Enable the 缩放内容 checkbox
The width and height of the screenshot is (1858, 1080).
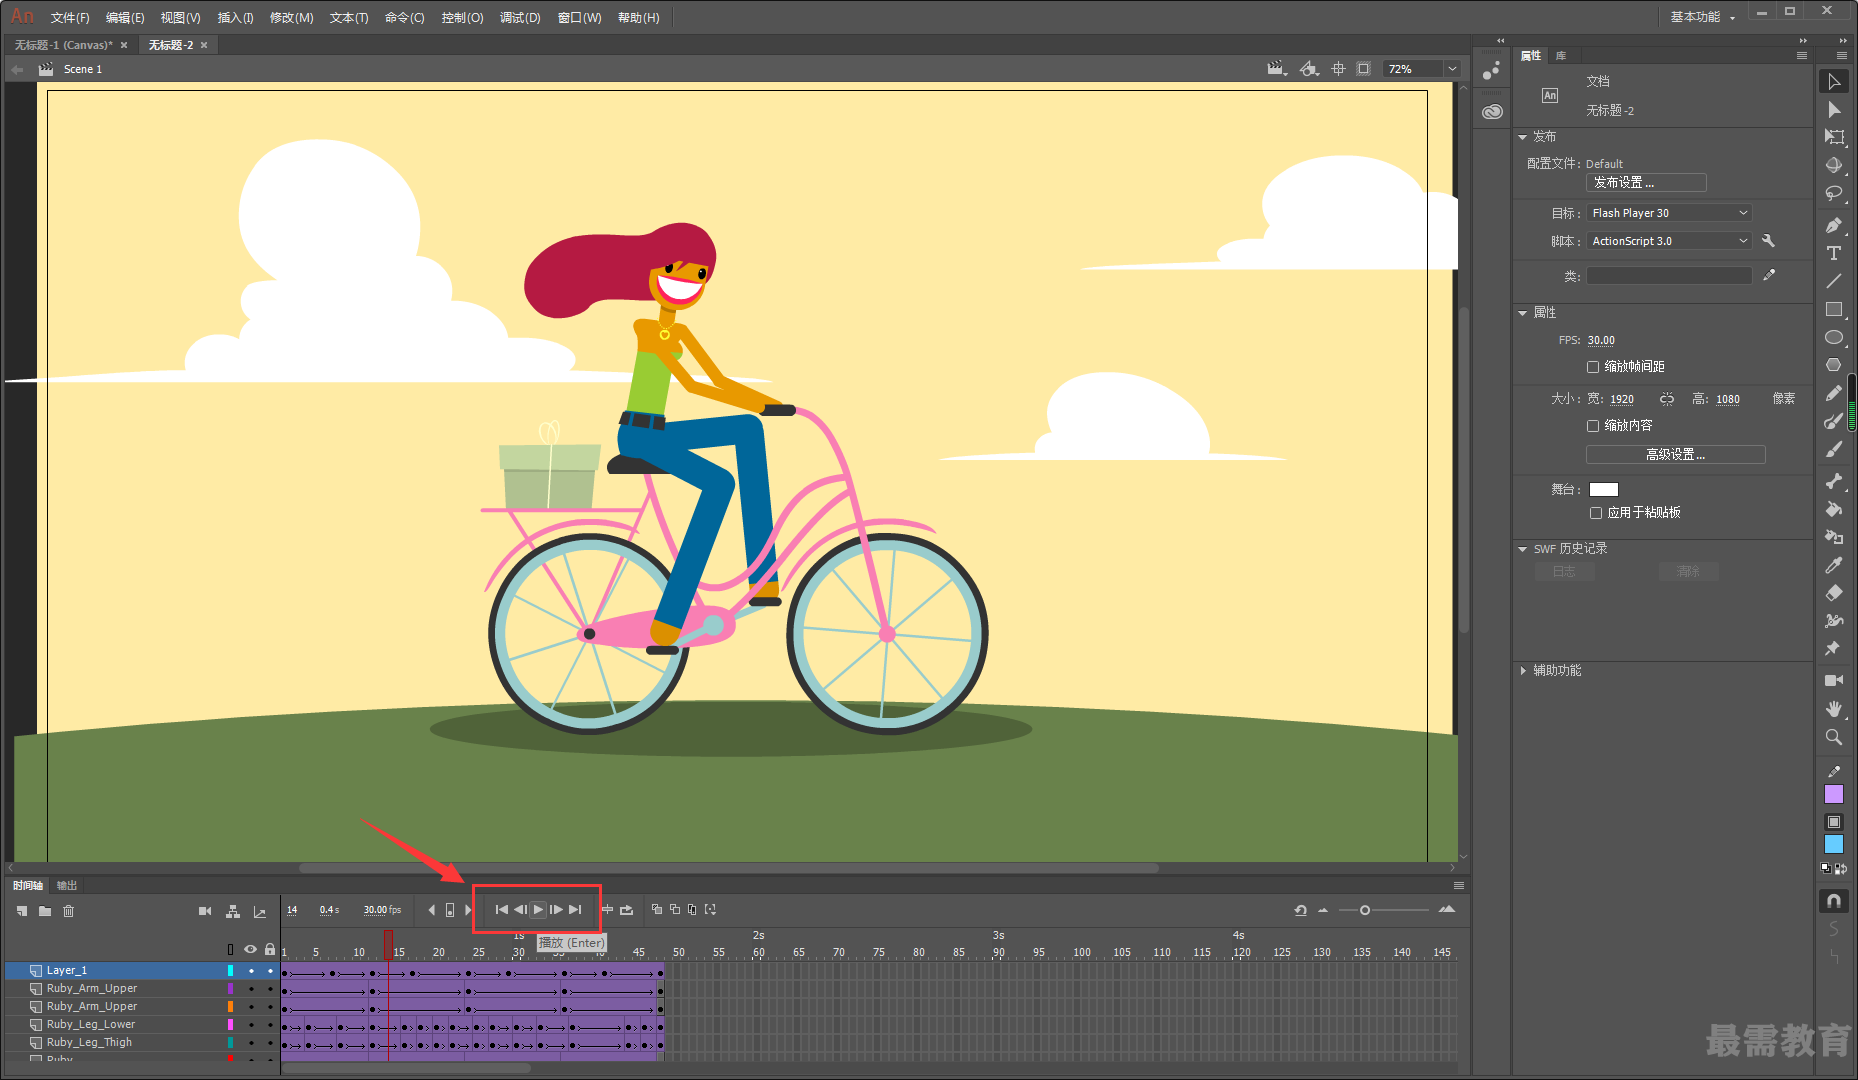tap(1593, 426)
